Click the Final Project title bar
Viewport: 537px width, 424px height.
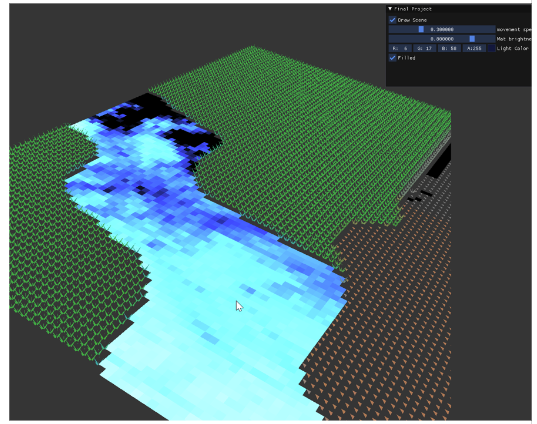point(459,9)
